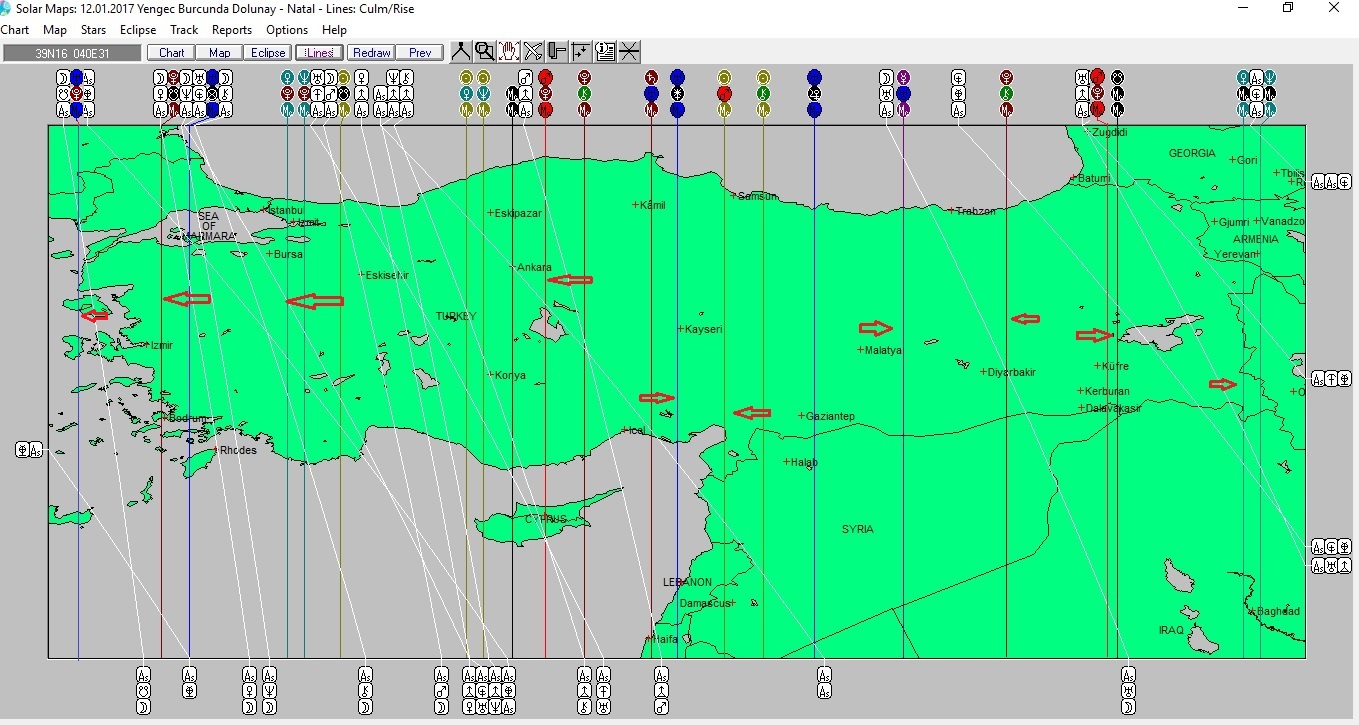Click the flag-shaped pointer toolbar icon
This screenshot has width=1359, height=725.
pyautogui.click(x=557, y=52)
